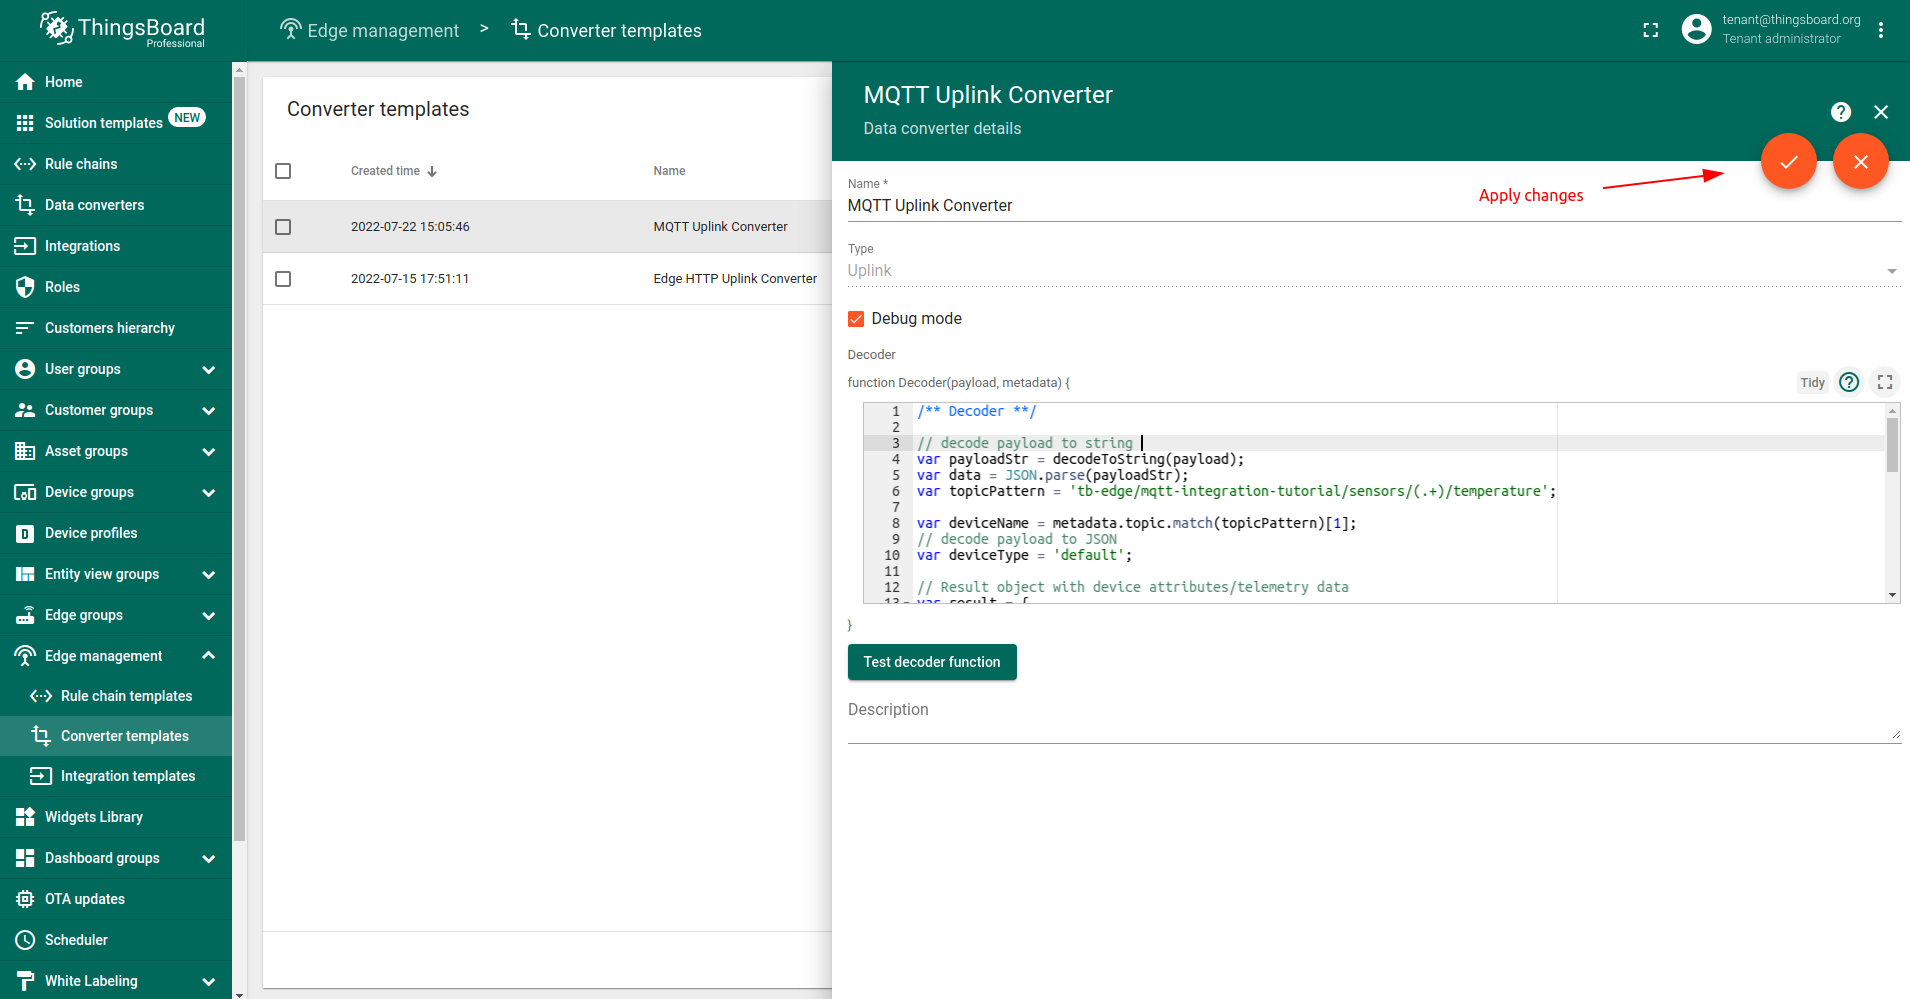This screenshot has height=999, width=1910.
Task: Tick the select-all checkbox in table header
Action: point(283,171)
